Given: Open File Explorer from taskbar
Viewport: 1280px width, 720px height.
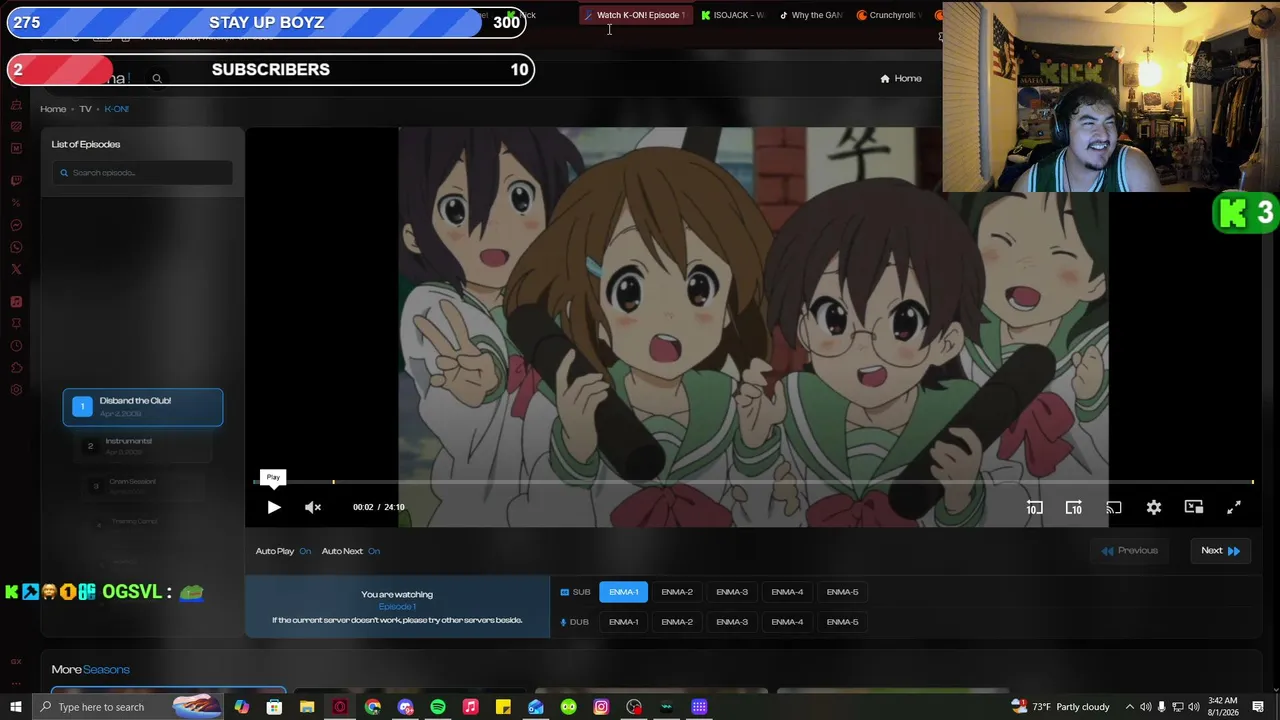Looking at the screenshot, I should (x=307, y=707).
